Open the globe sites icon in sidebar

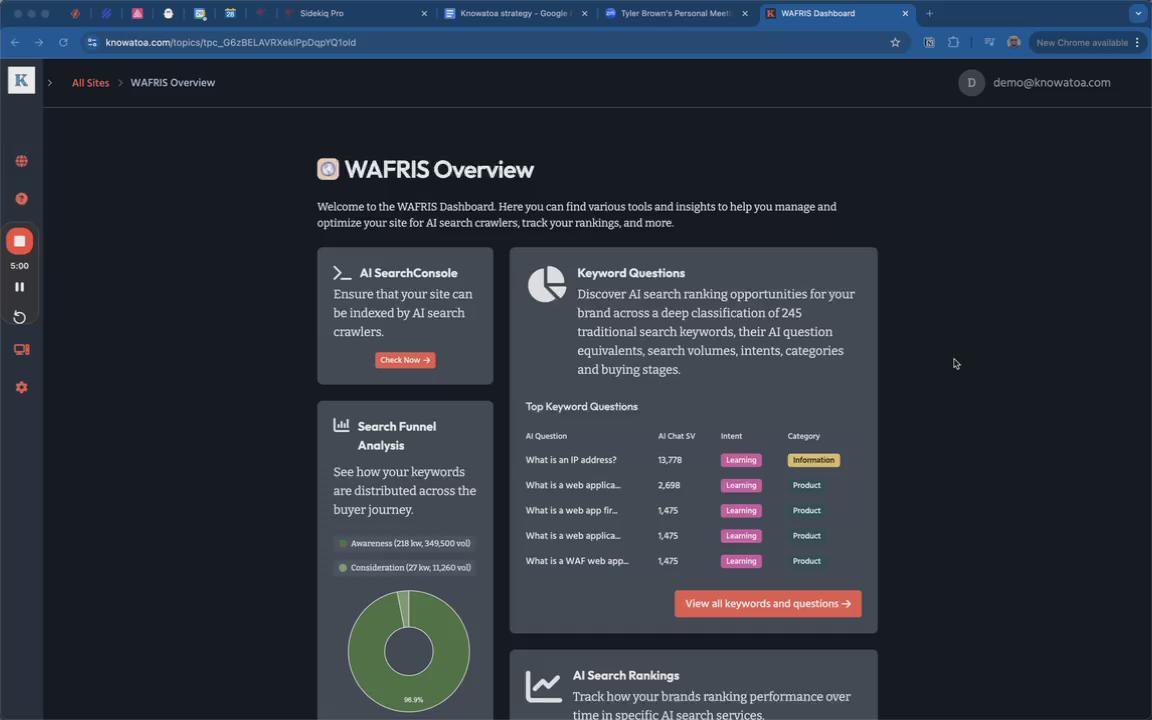21,161
